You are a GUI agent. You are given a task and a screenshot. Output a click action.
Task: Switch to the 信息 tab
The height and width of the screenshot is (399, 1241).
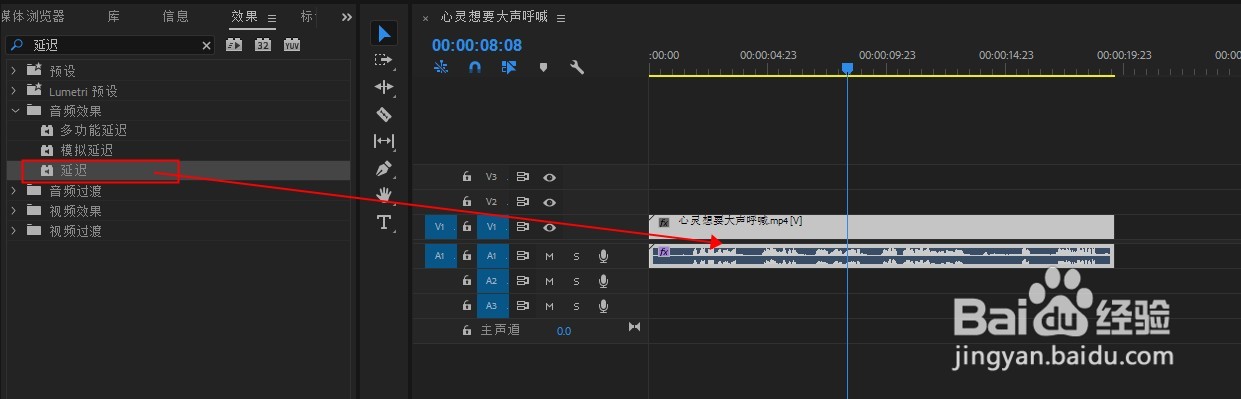coord(175,16)
